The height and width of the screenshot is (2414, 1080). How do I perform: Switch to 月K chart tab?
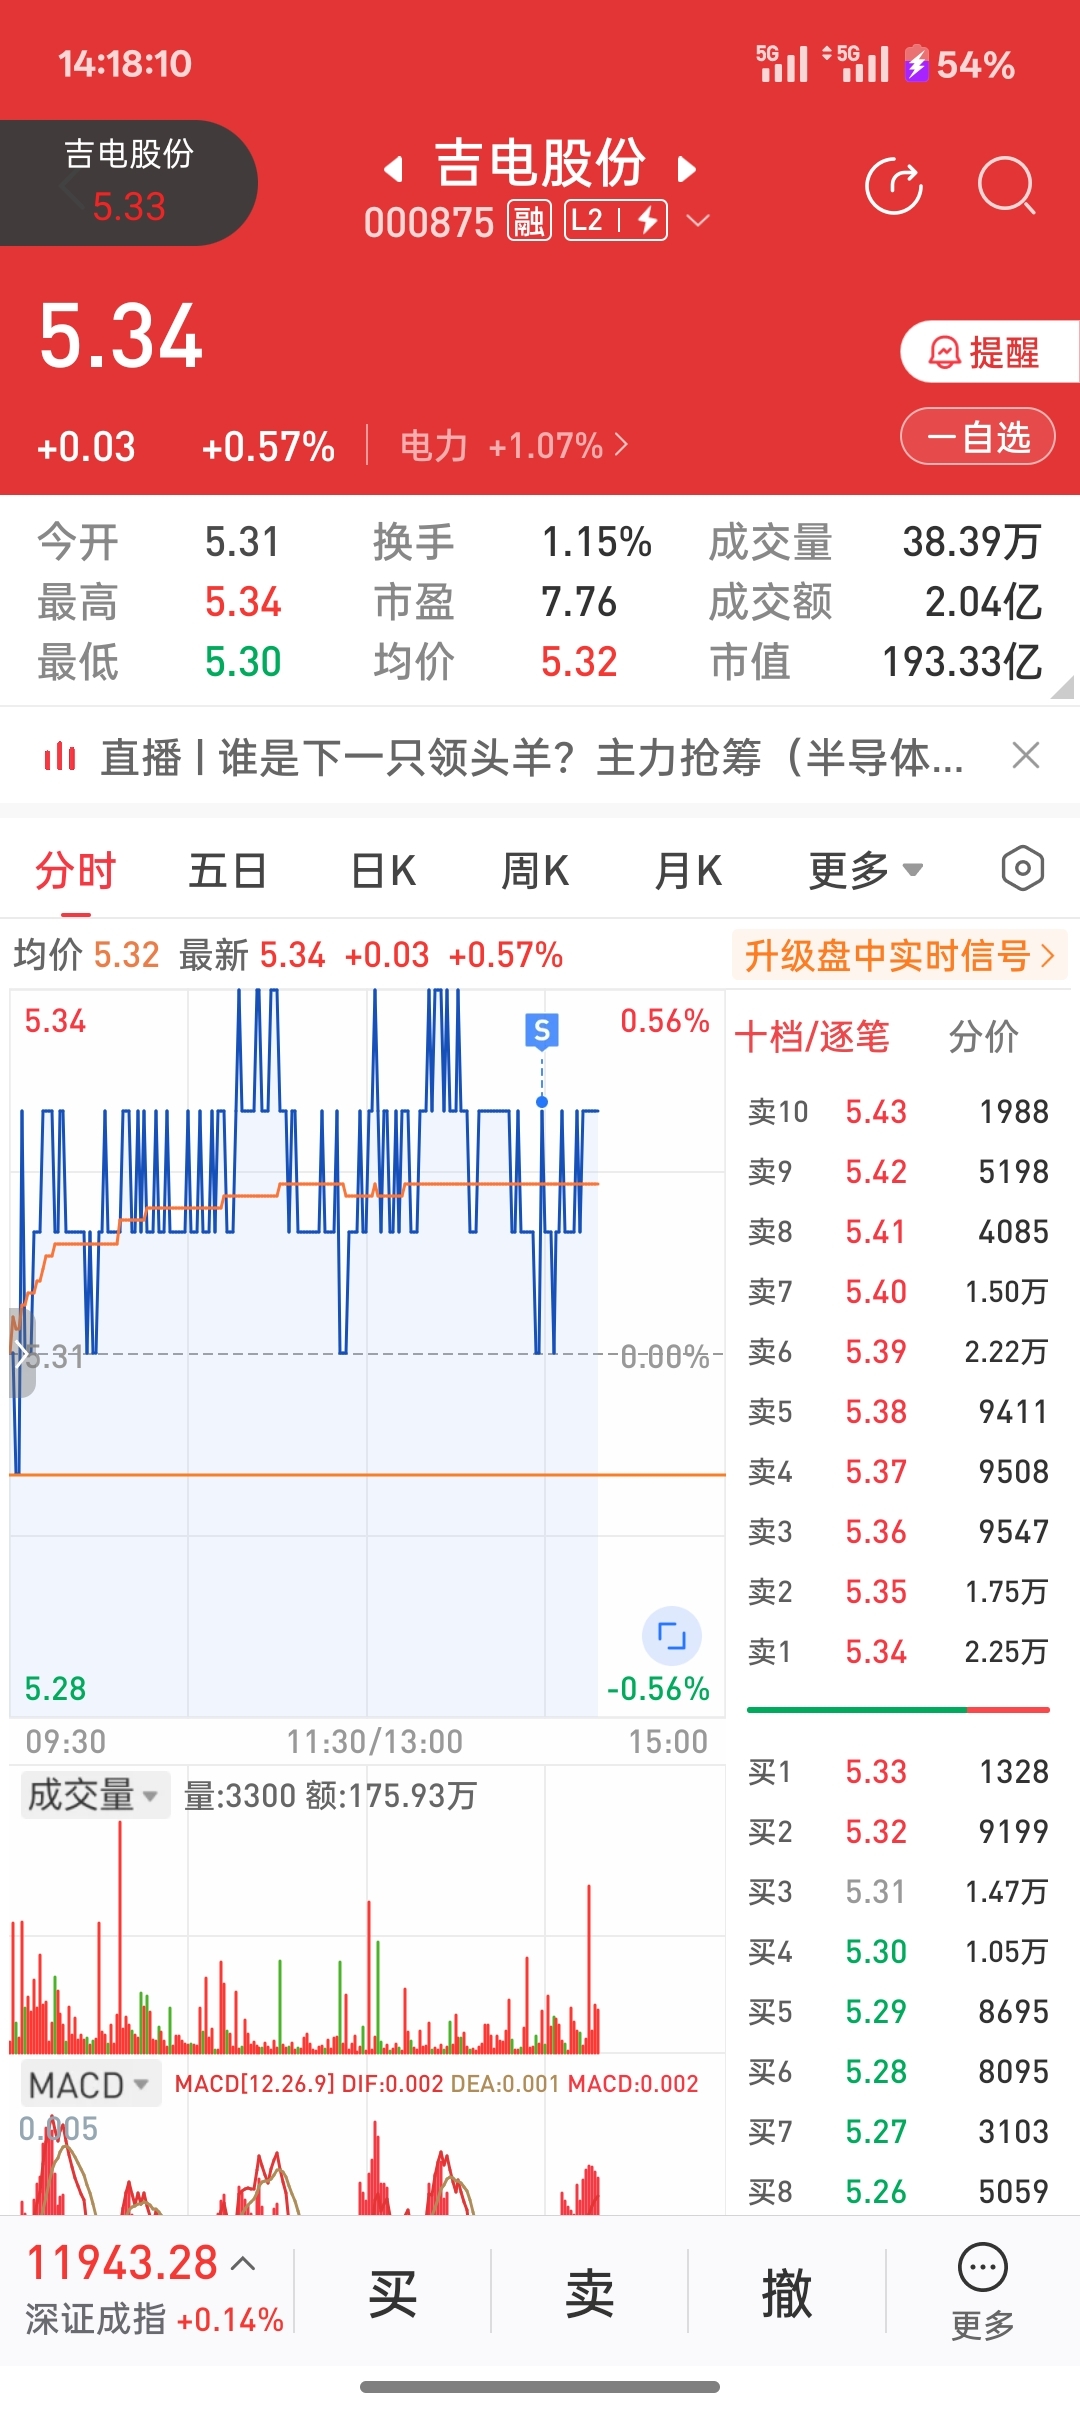(x=688, y=870)
